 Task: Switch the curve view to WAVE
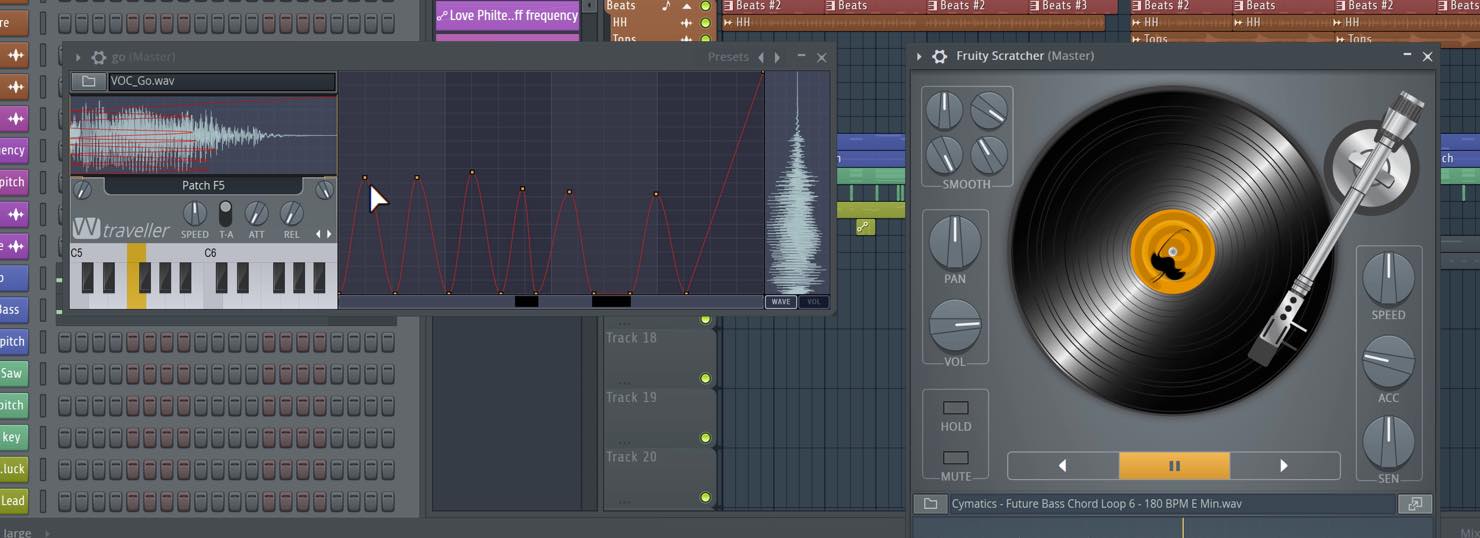click(780, 302)
